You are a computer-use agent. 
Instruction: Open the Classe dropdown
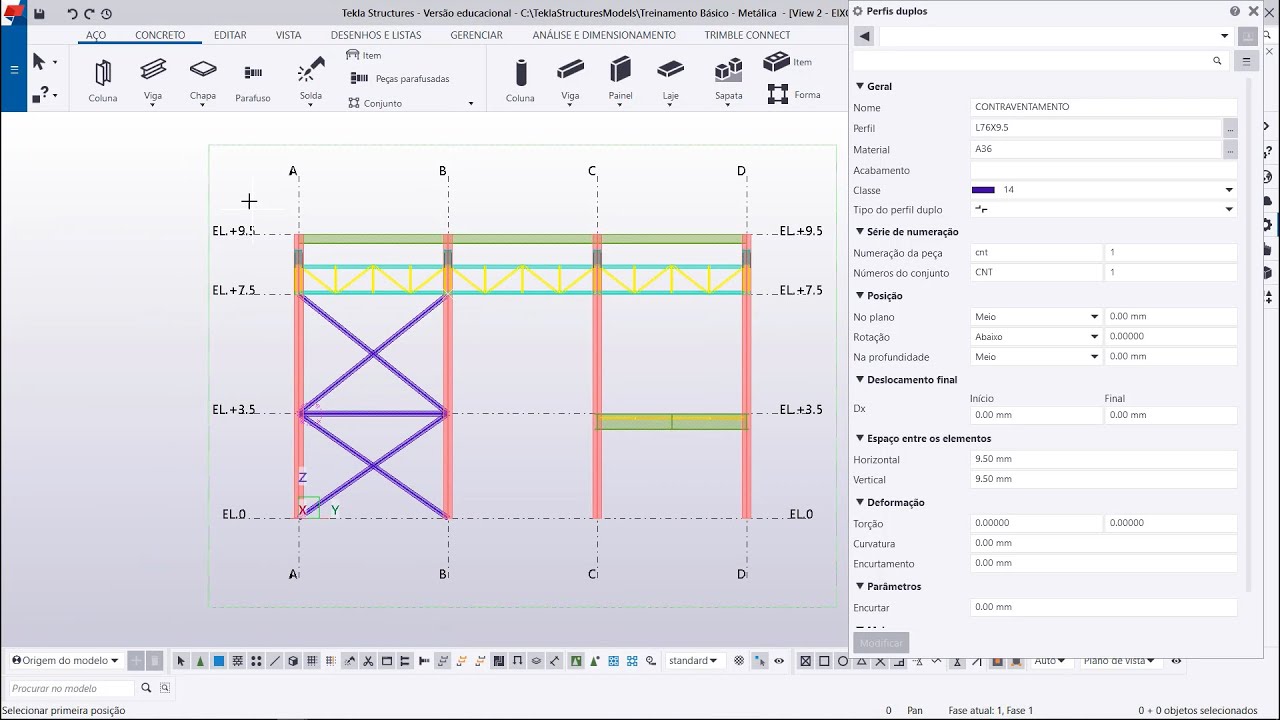tap(1229, 190)
